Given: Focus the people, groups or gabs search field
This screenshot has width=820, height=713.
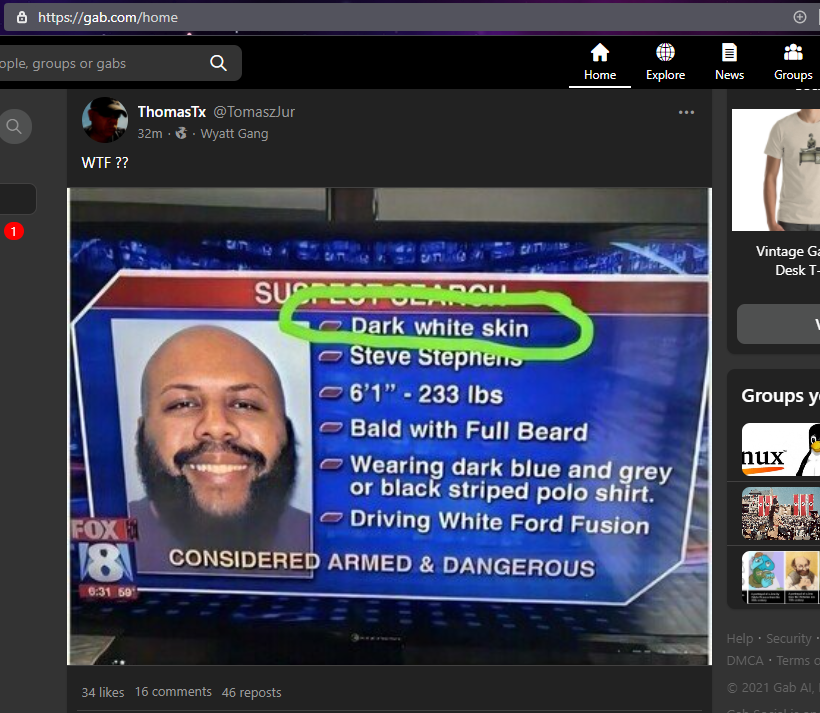Looking at the screenshot, I should (100, 64).
